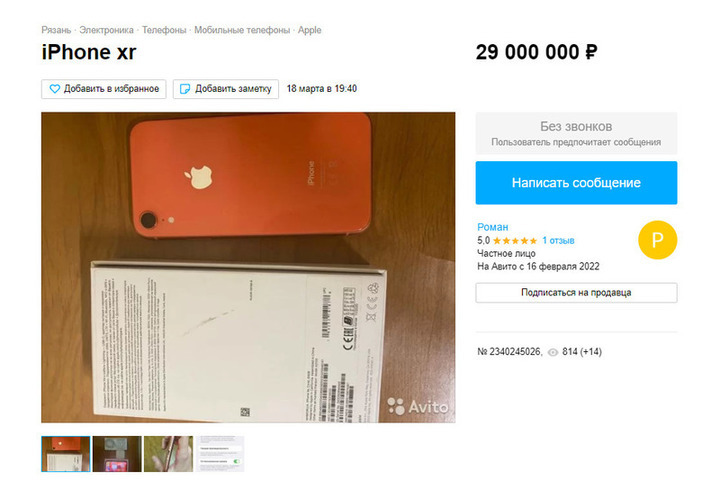This screenshot has height=480, width=720.
Task: Click the Avito watermark logo on photo
Action: [x=417, y=406]
